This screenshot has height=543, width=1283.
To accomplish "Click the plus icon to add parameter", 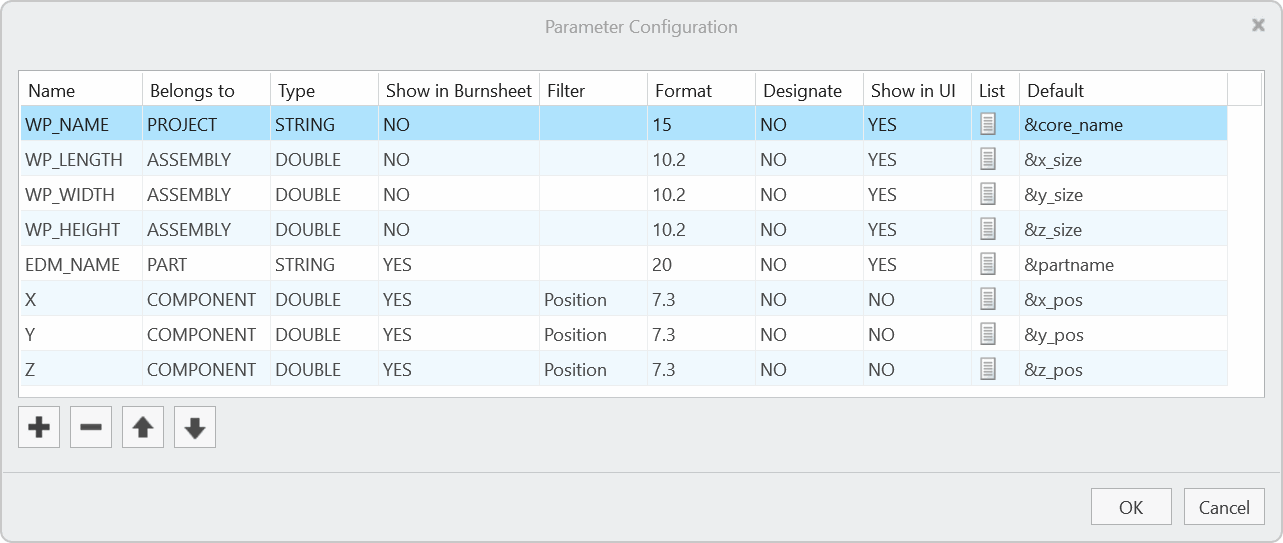I will [39, 428].
